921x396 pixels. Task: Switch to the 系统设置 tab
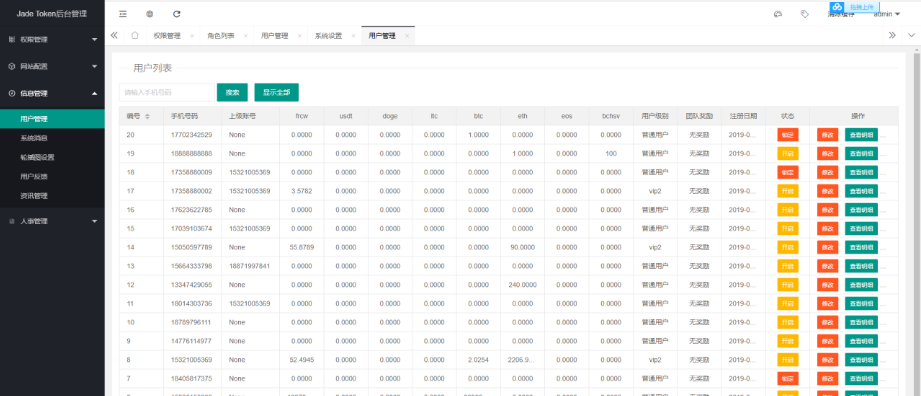coord(328,36)
